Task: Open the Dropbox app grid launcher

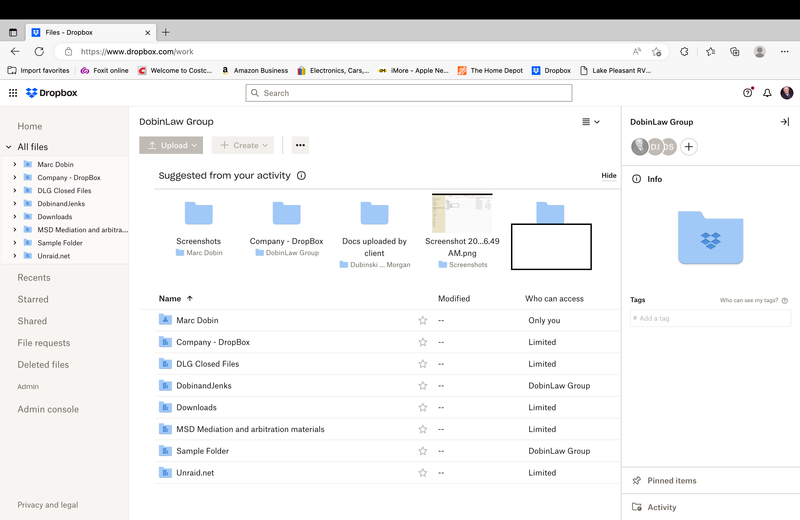Action: [13, 93]
